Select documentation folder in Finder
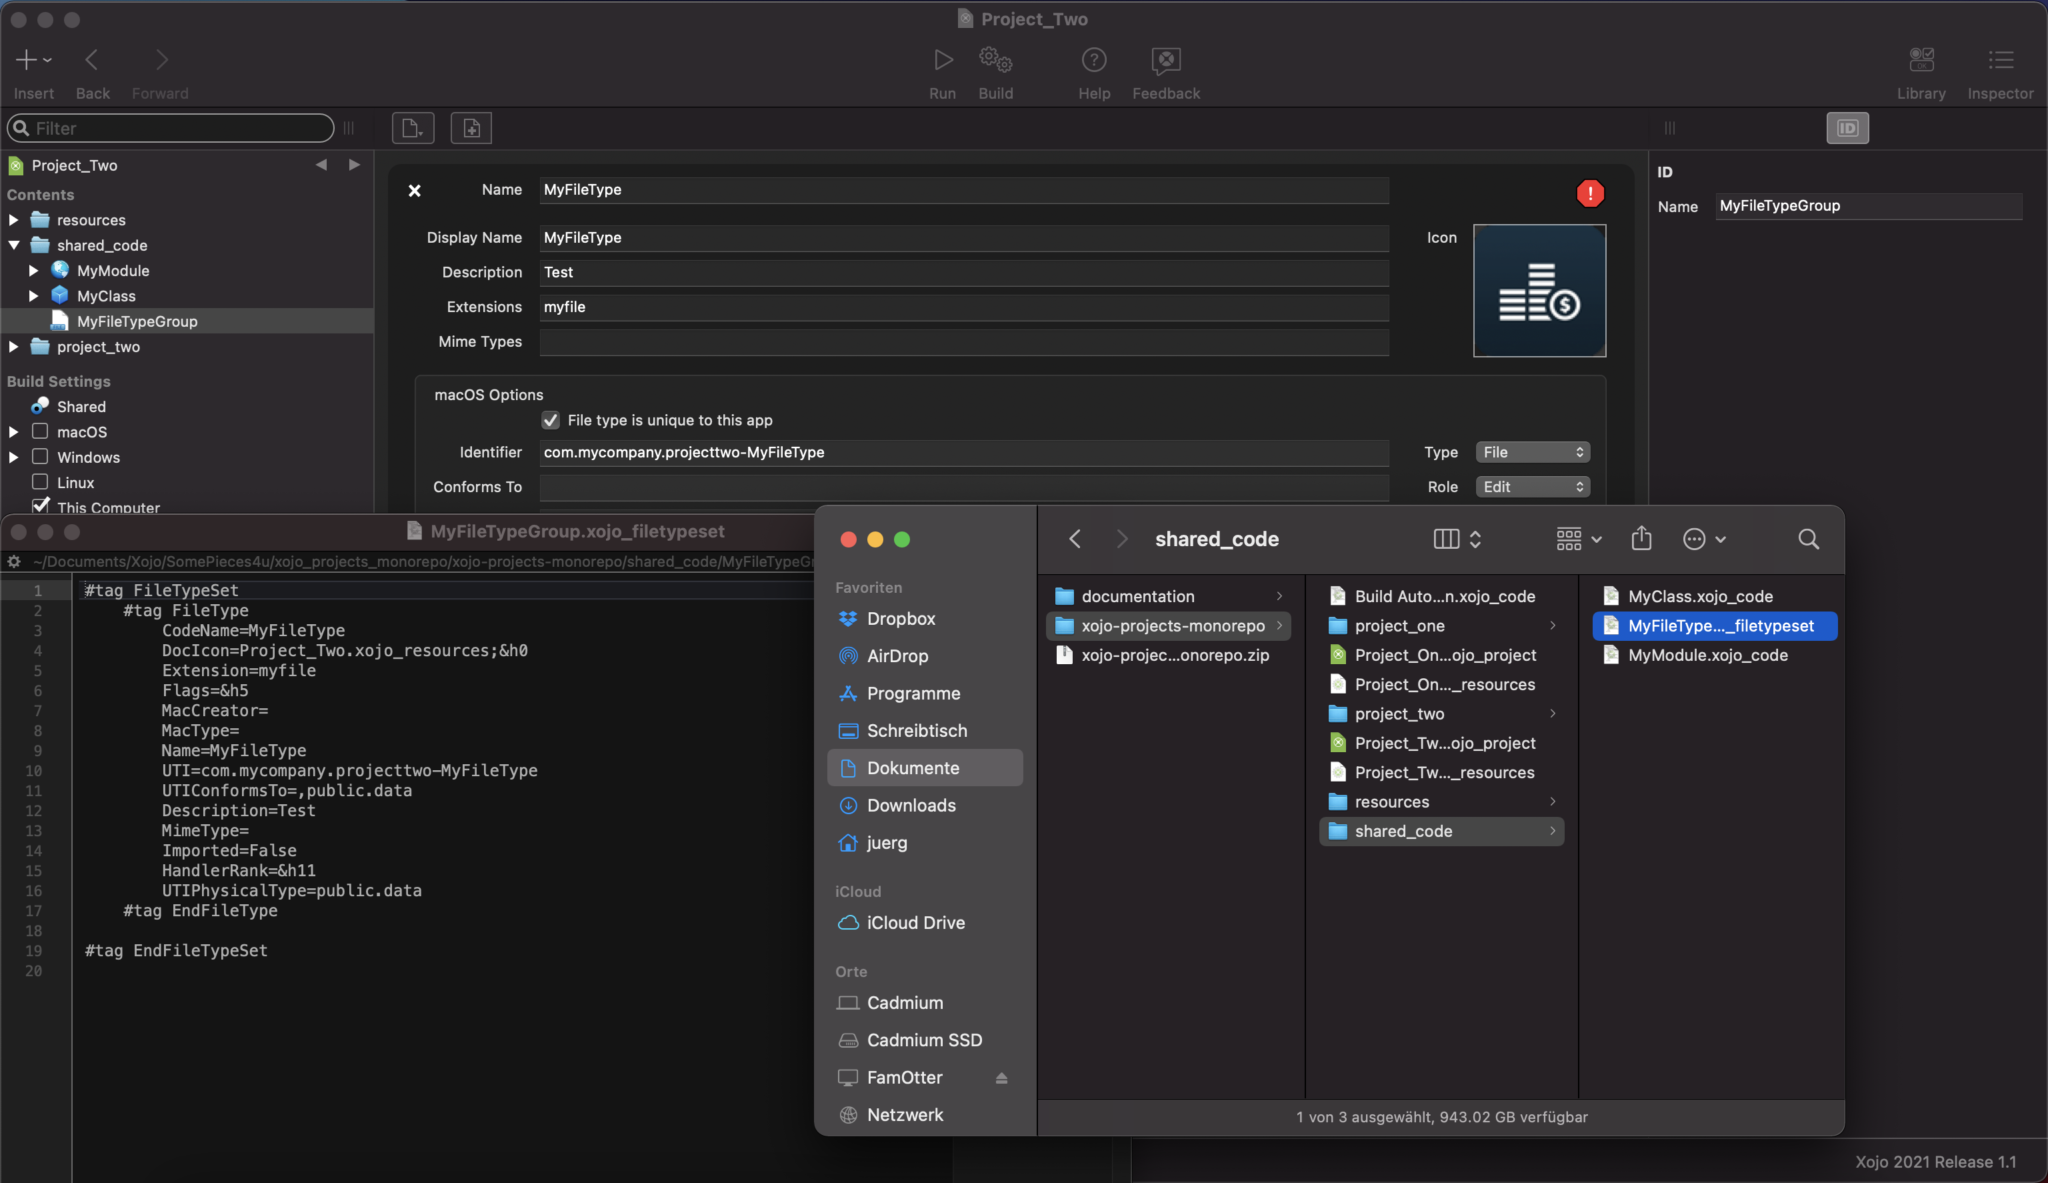Viewport: 2048px width, 1183px height. [1168, 597]
